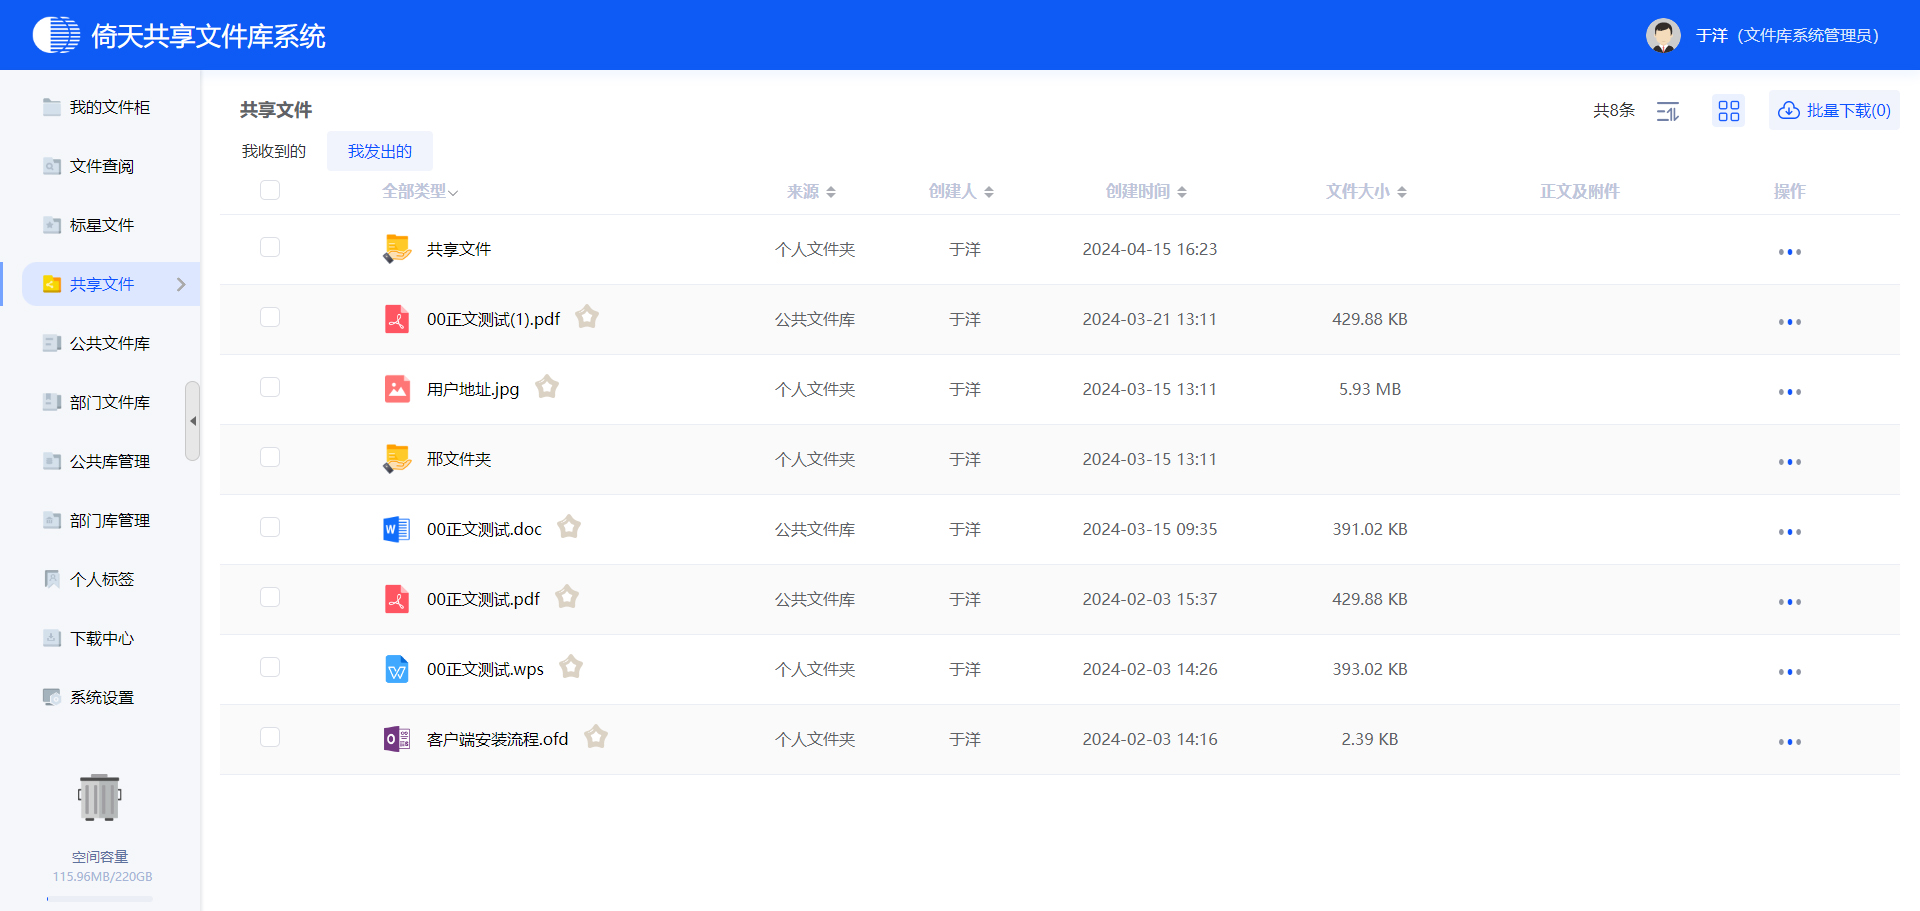Image resolution: width=1920 pixels, height=911 pixels.
Task: Star the file 客户端安装流程.ofd
Action: [x=596, y=737]
